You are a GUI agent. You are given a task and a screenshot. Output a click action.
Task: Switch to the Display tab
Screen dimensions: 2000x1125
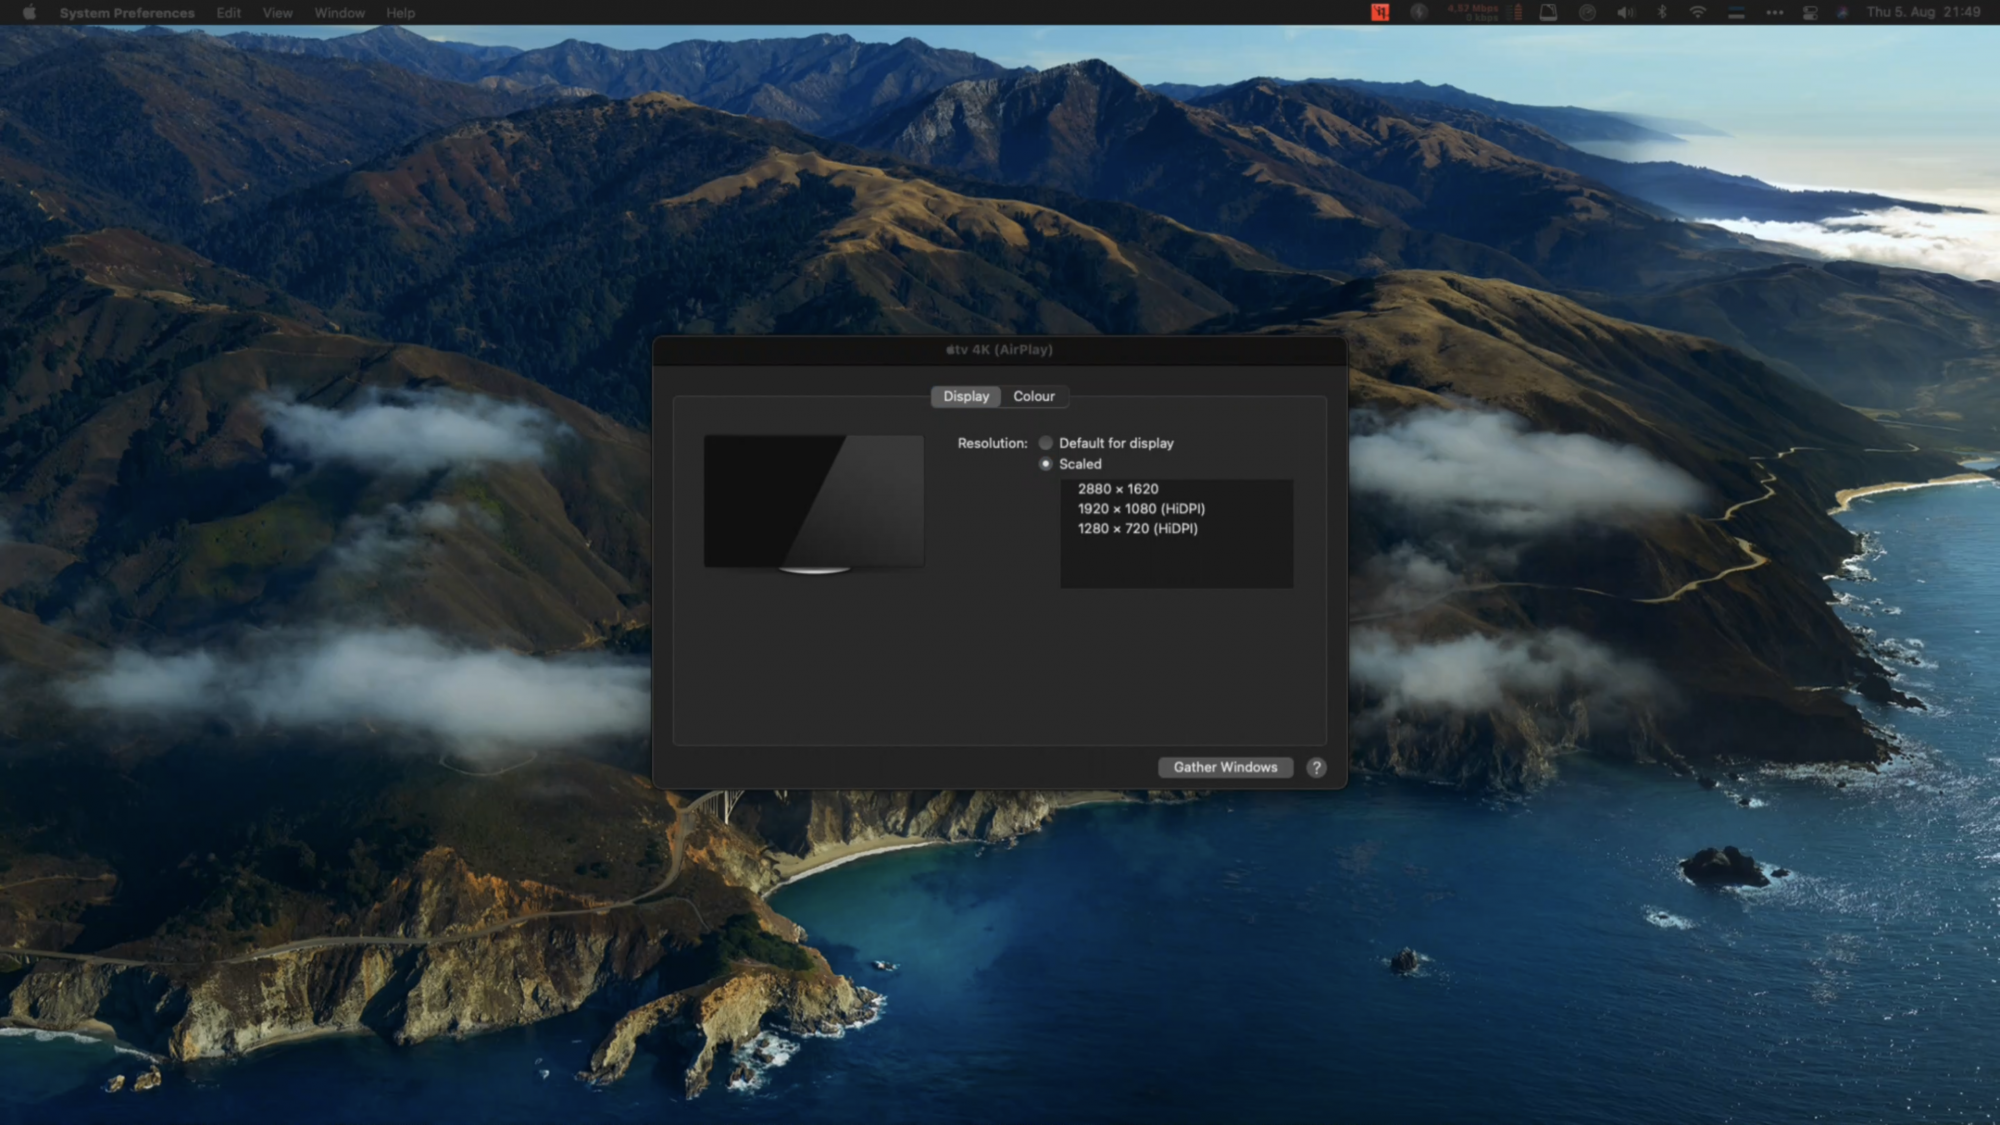[965, 397]
